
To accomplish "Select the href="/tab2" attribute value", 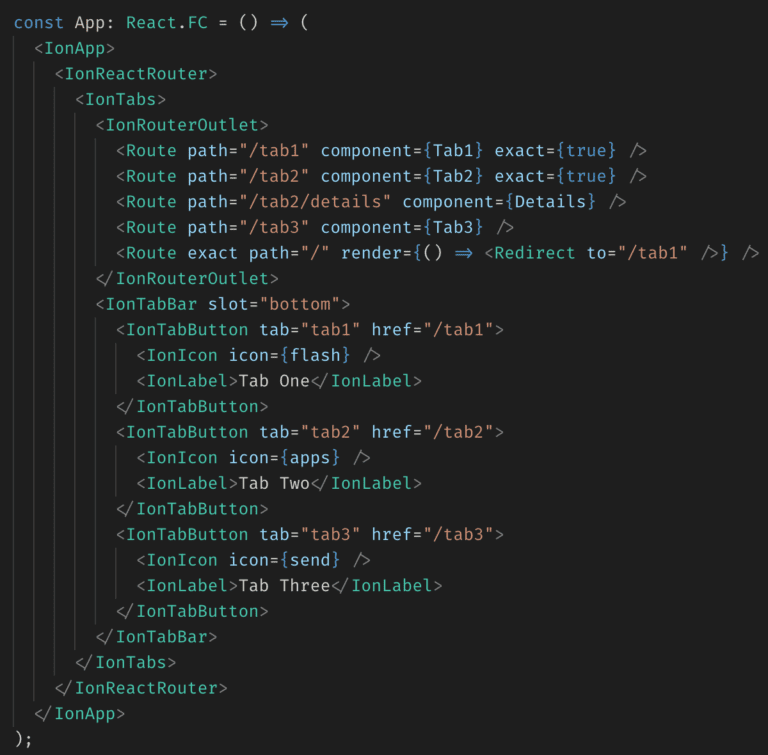I will (x=458, y=432).
